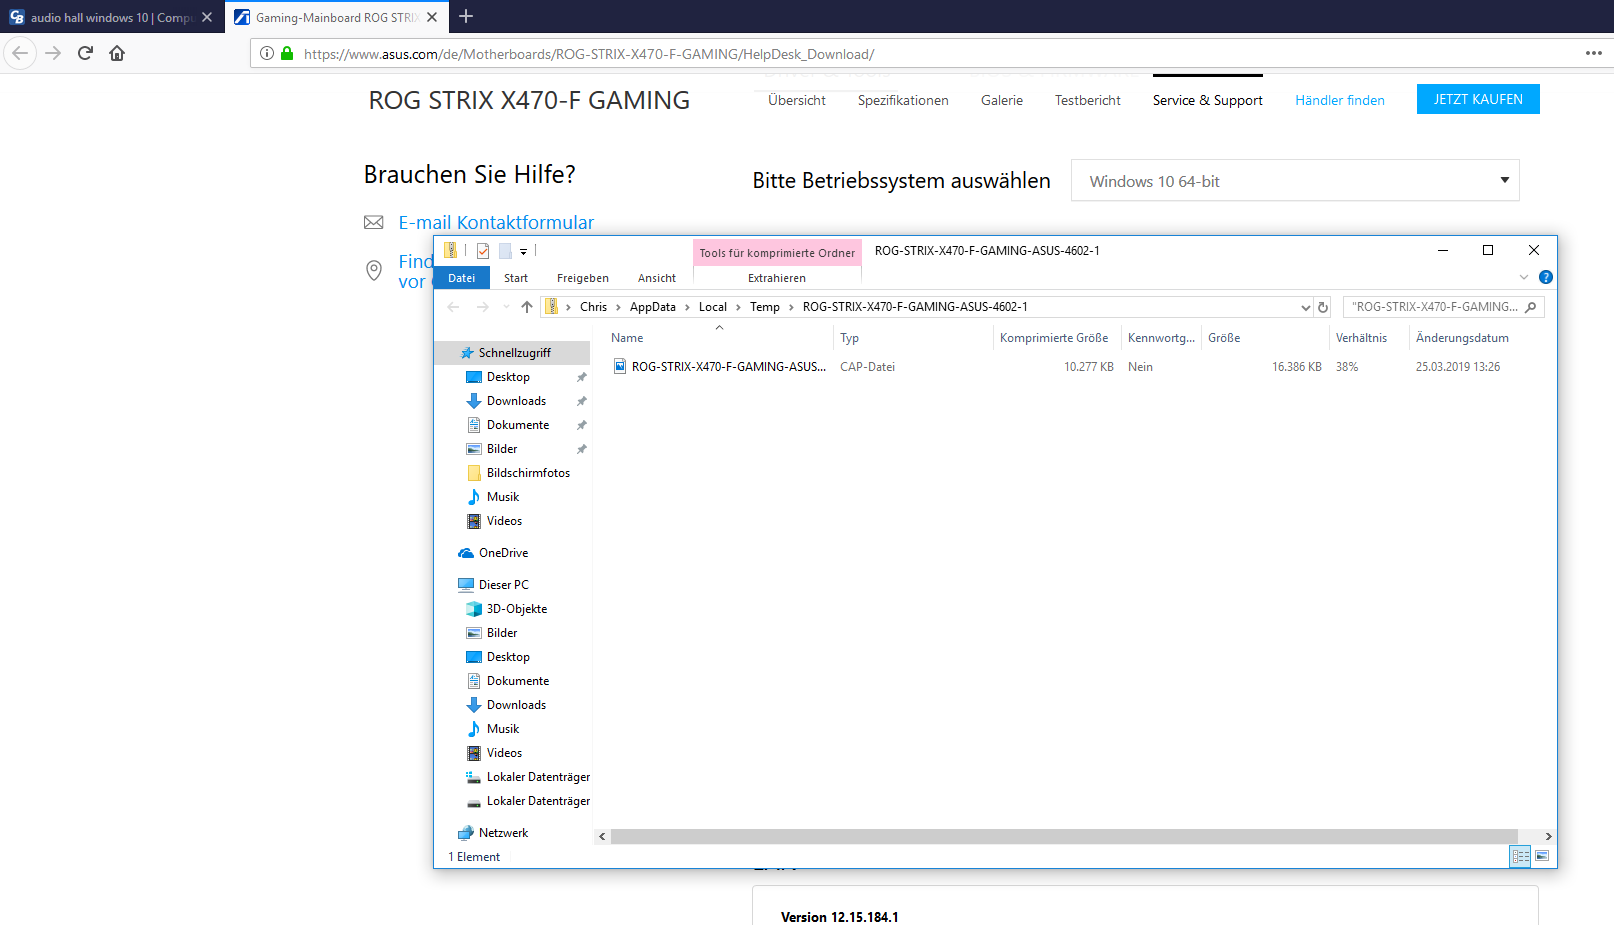Image resolution: width=1614 pixels, height=925 pixels.
Task: Sort by Änderungsdatum column header
Action: point(1462,338)
